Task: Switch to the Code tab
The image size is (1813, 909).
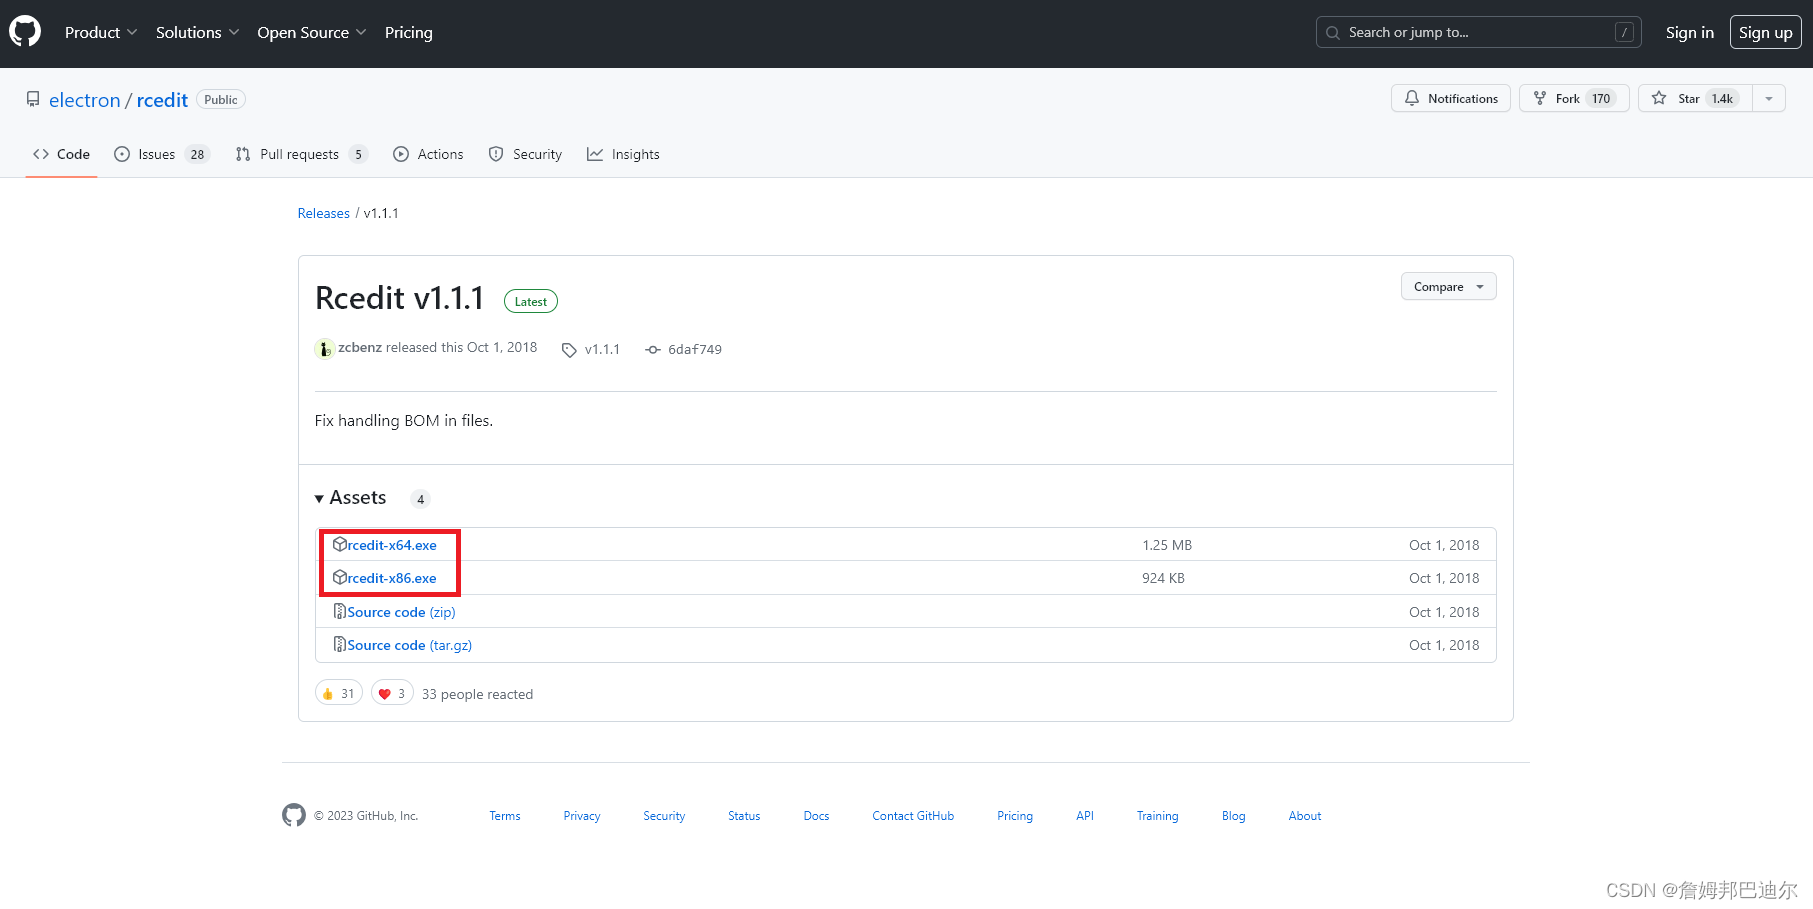Action: point(61,154)
